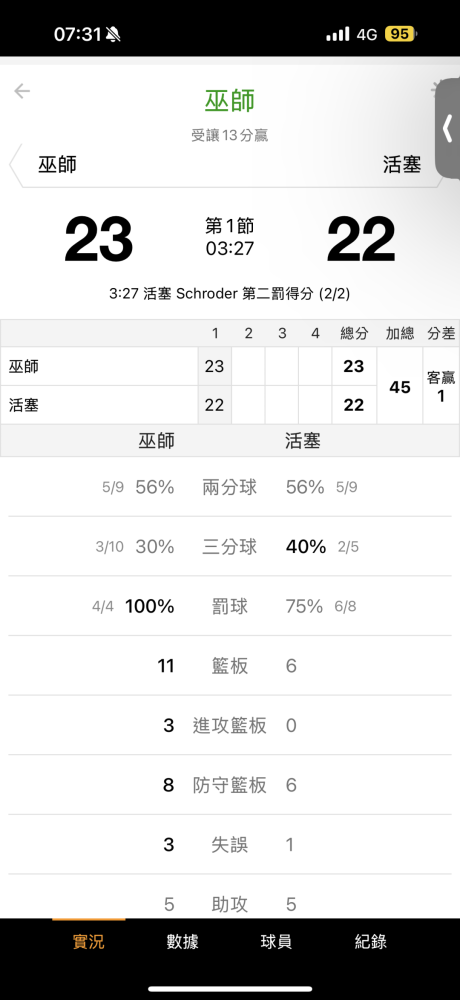Tap the green 巫師 title heading
460x1000 pixels.
[x=230, y=101]
